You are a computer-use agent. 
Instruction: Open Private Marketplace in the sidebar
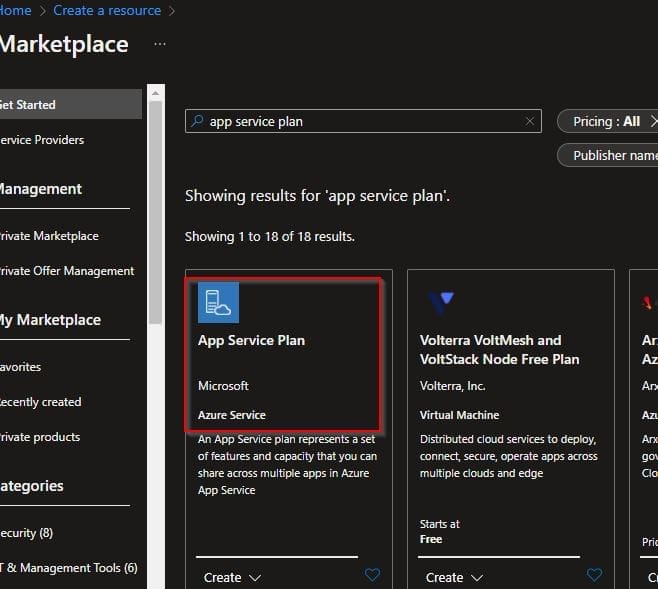(48, 236)
